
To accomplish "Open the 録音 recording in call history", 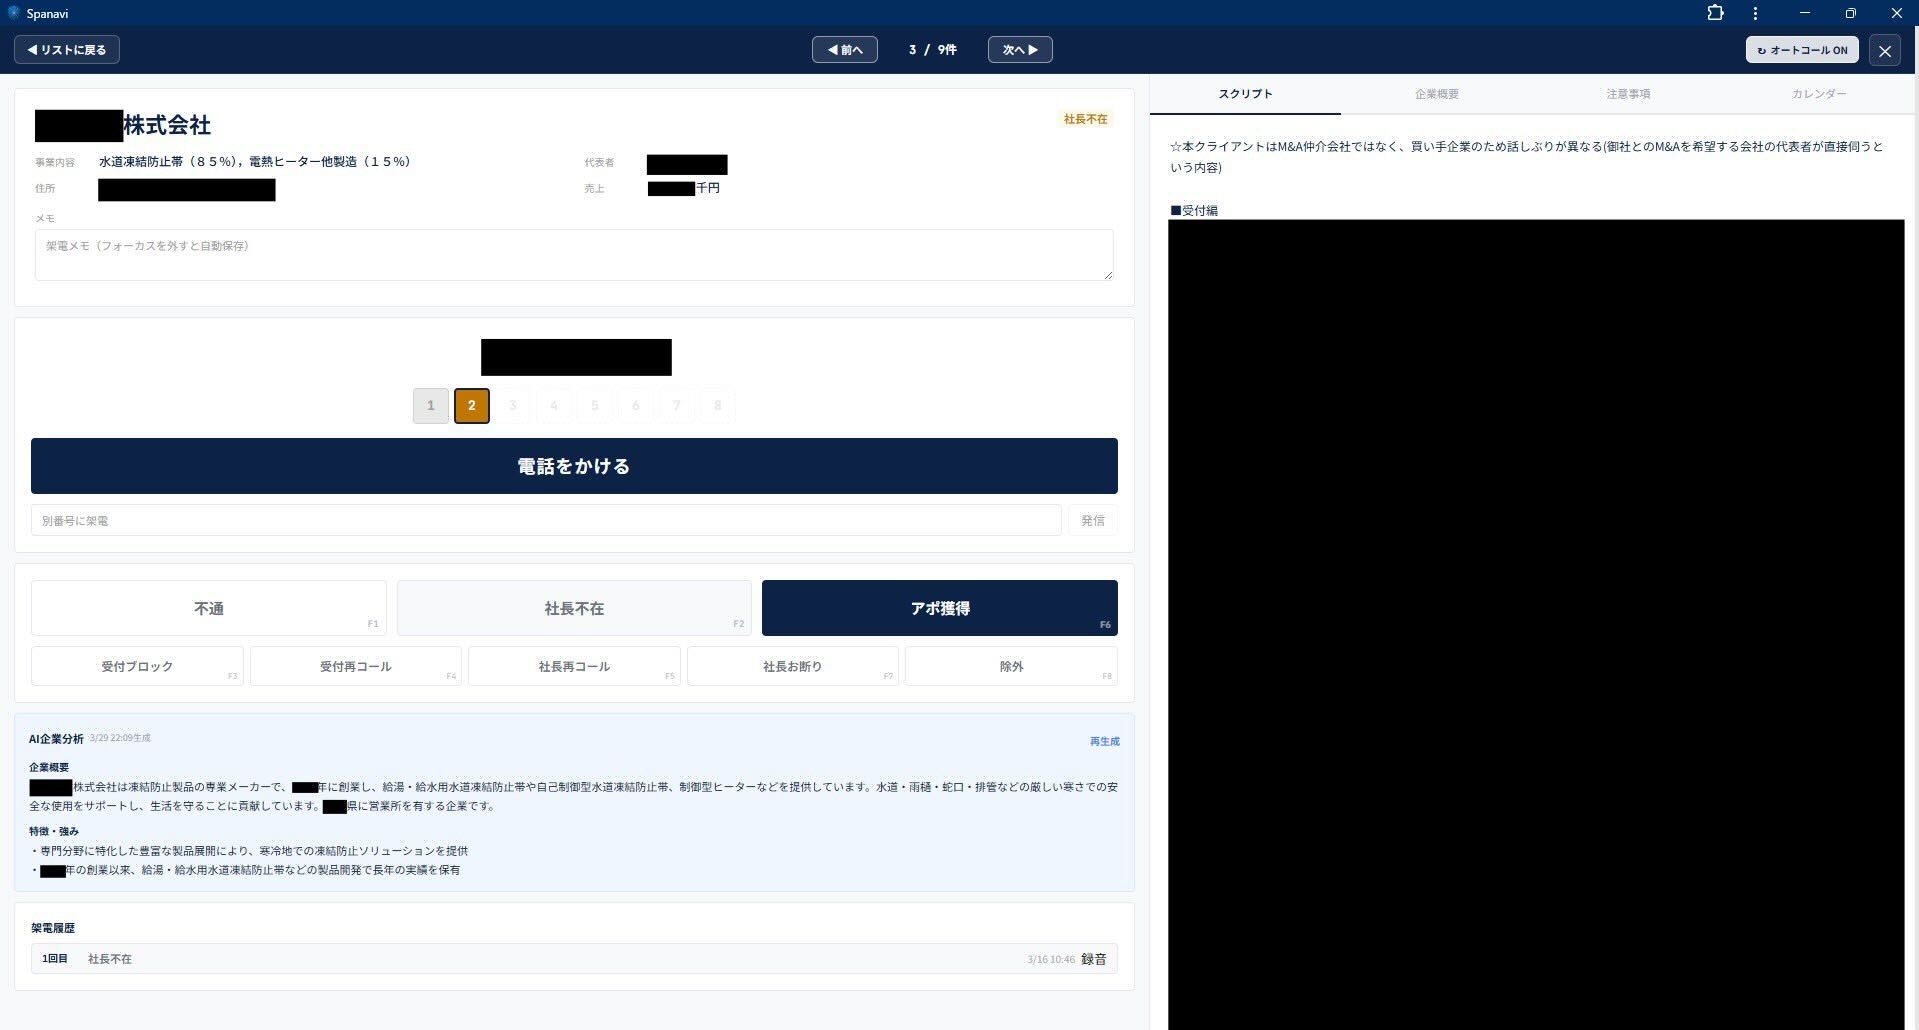I will tap(1093, 958).
